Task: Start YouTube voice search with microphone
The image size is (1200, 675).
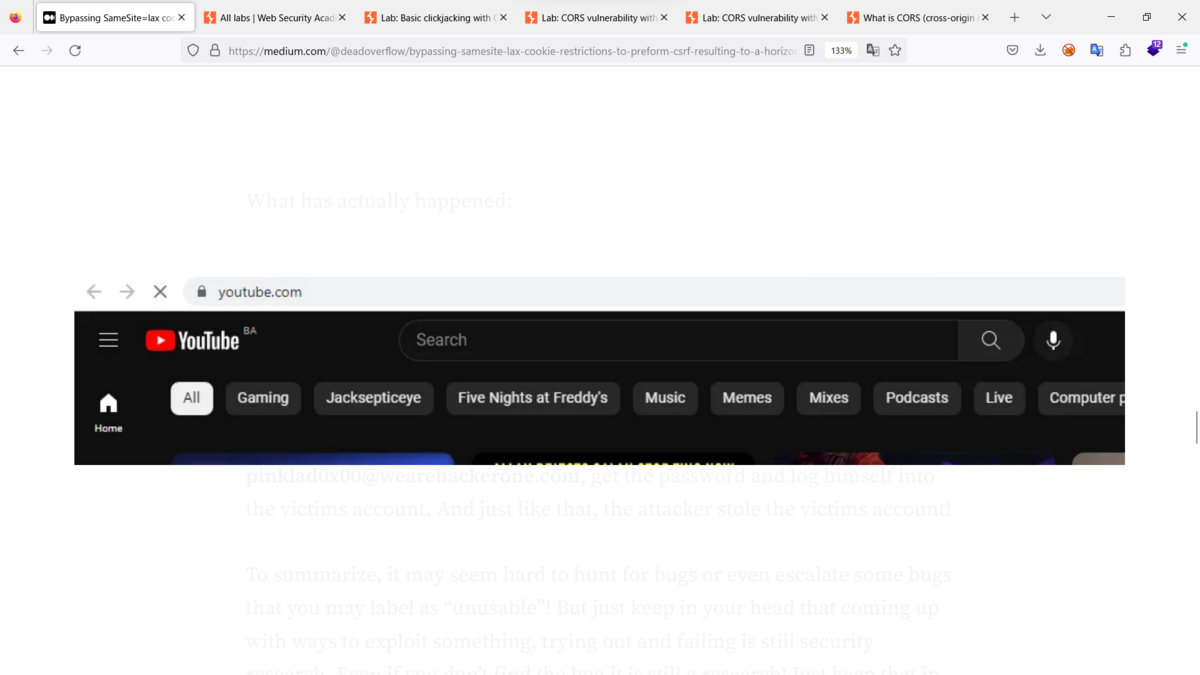Action: point(1053,340)
